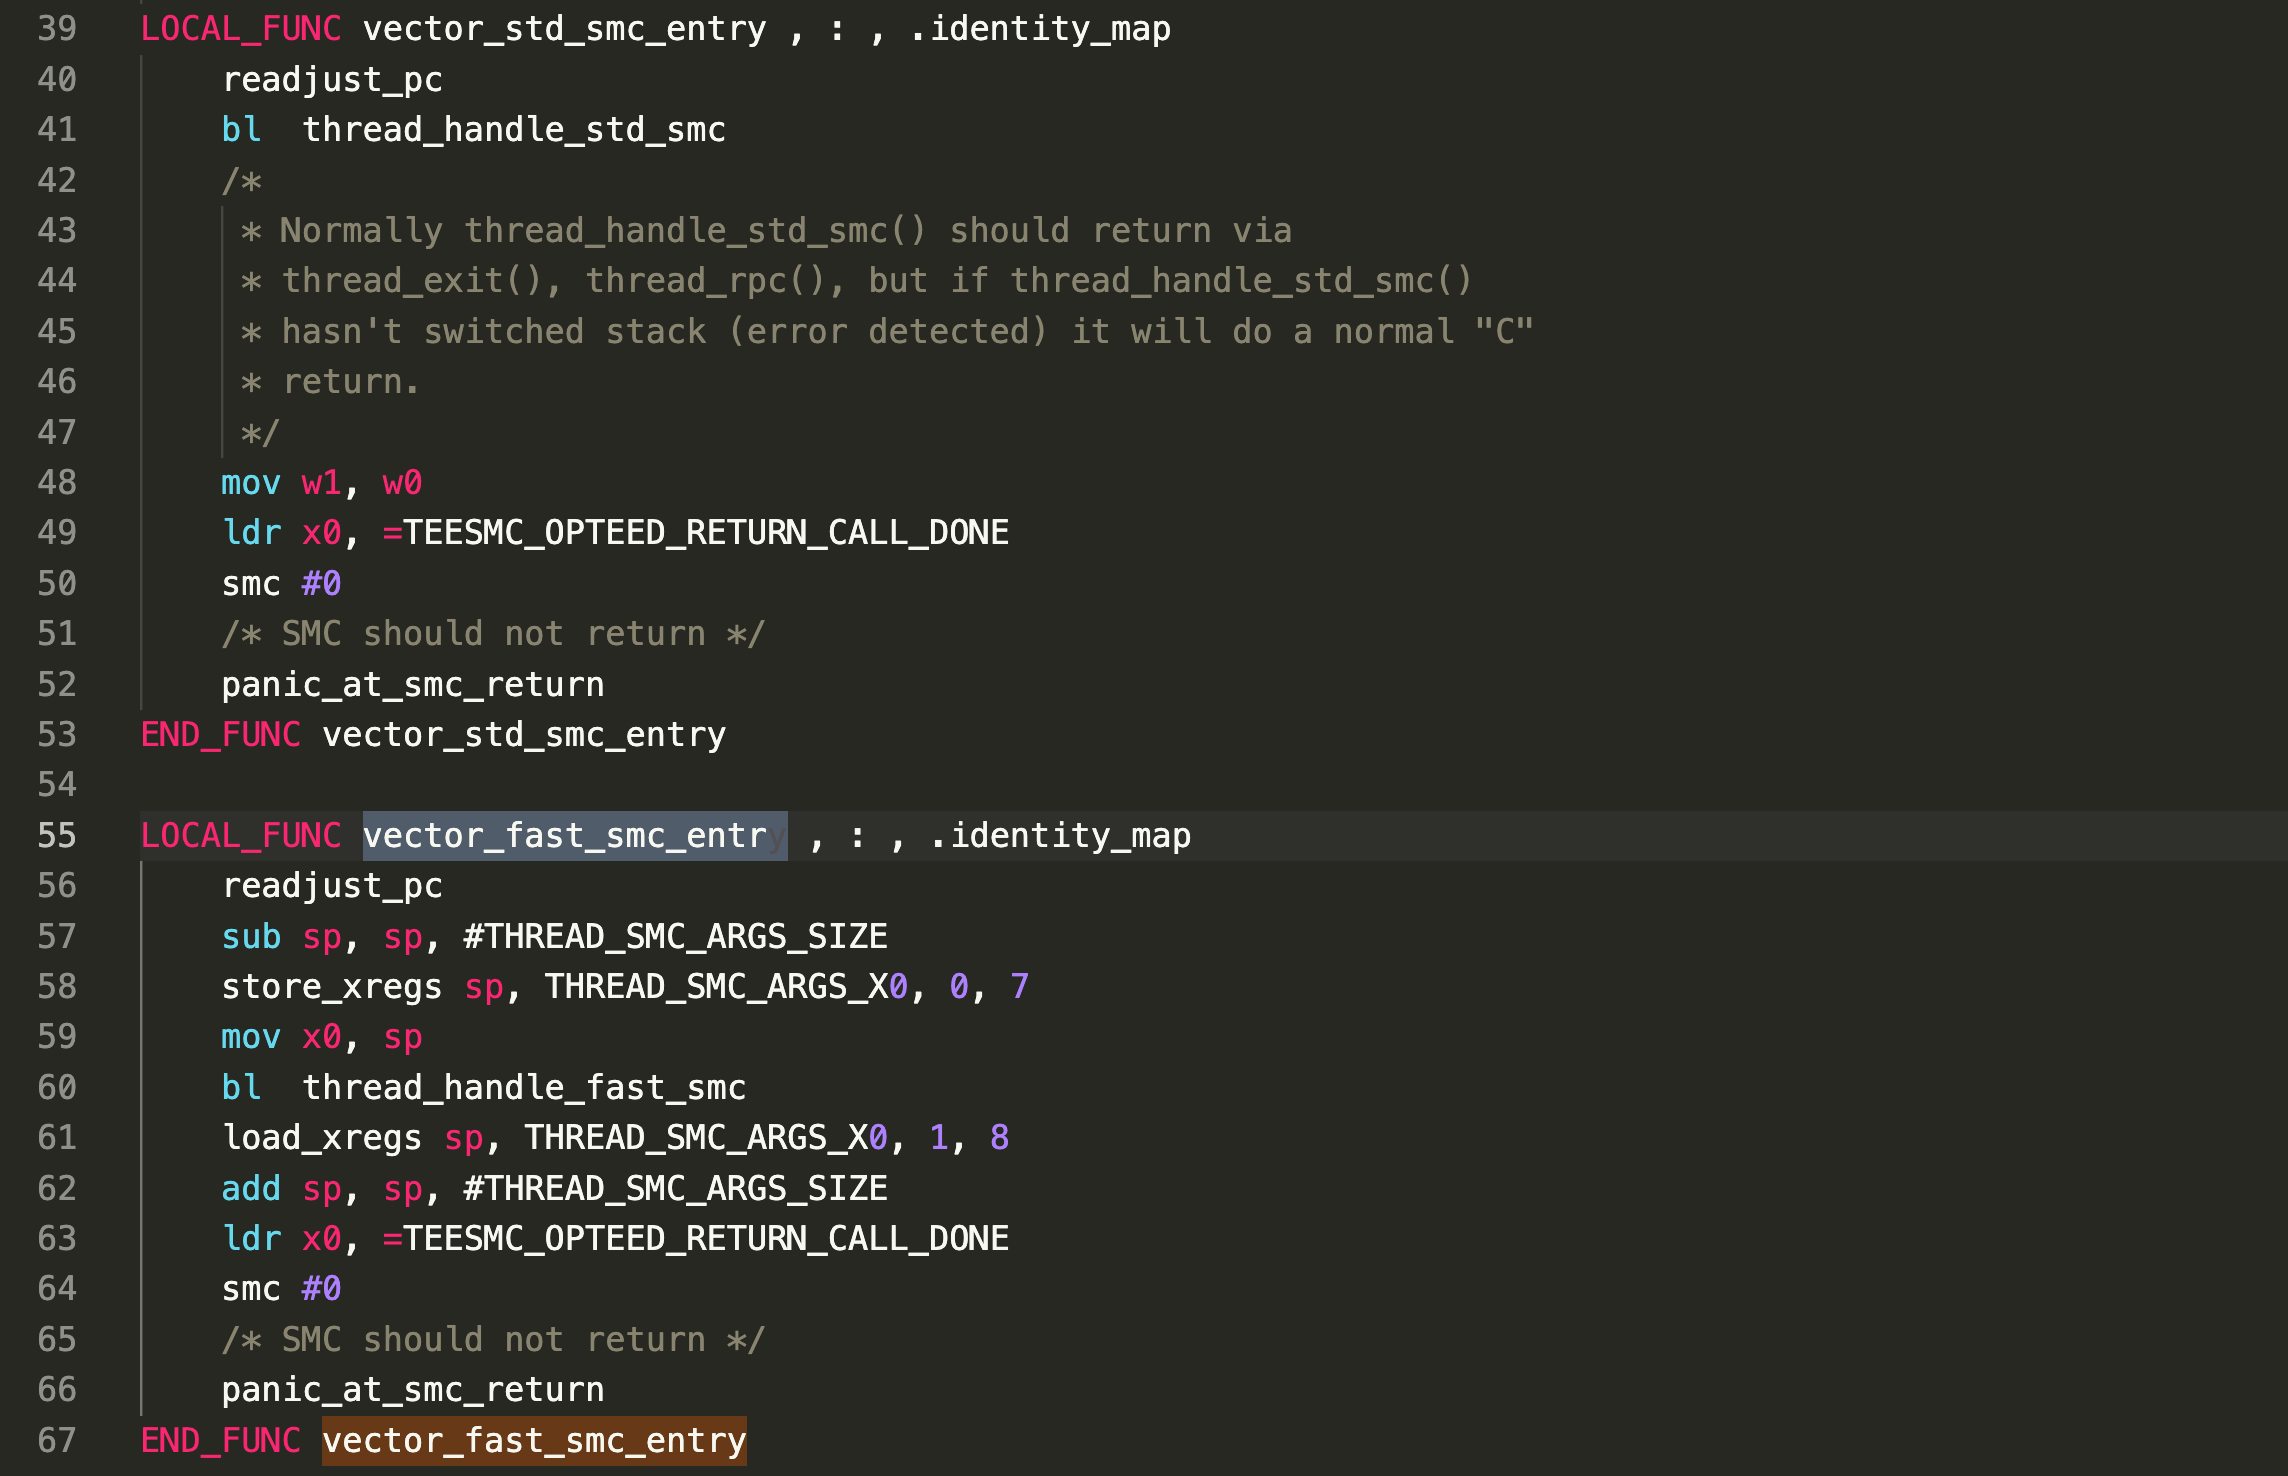Click TEESMC_OPTEED_RETURN_CALL_DONE on line 49

tap(706, 533)
